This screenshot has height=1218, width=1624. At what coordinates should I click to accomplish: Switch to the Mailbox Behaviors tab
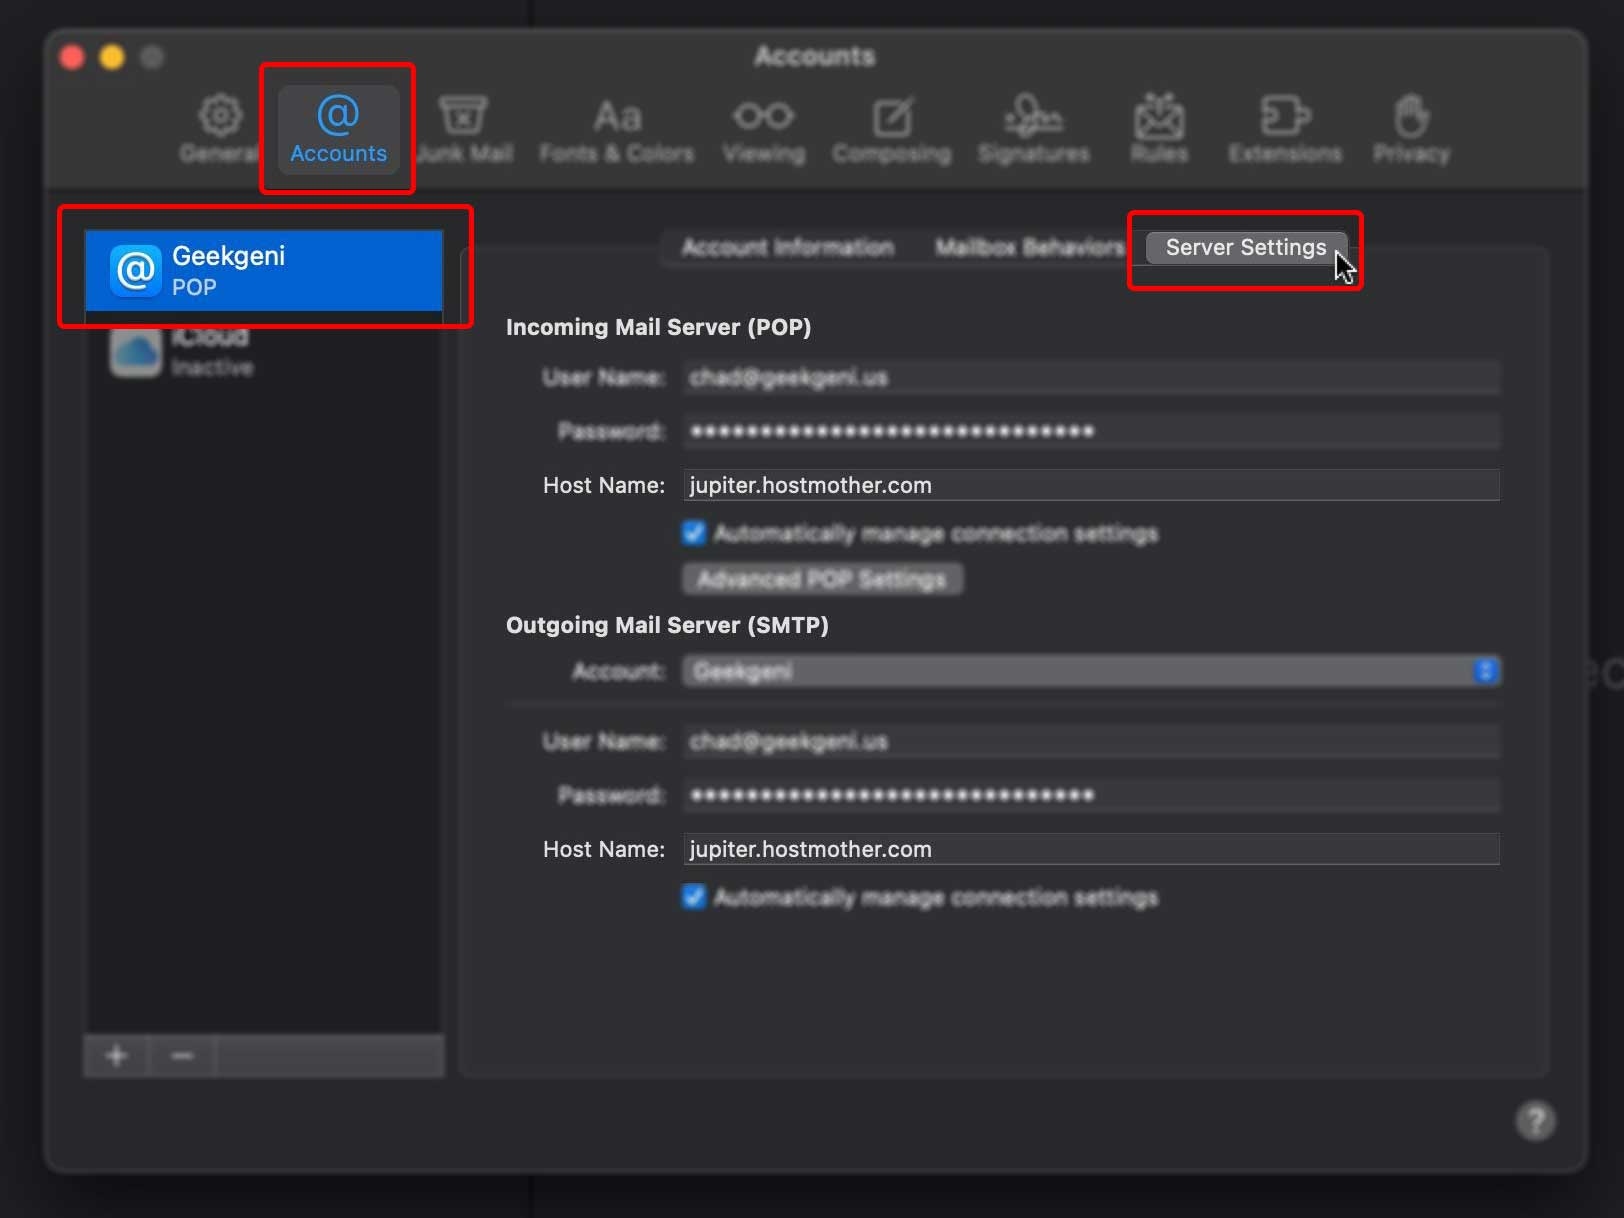point(1029,247)
